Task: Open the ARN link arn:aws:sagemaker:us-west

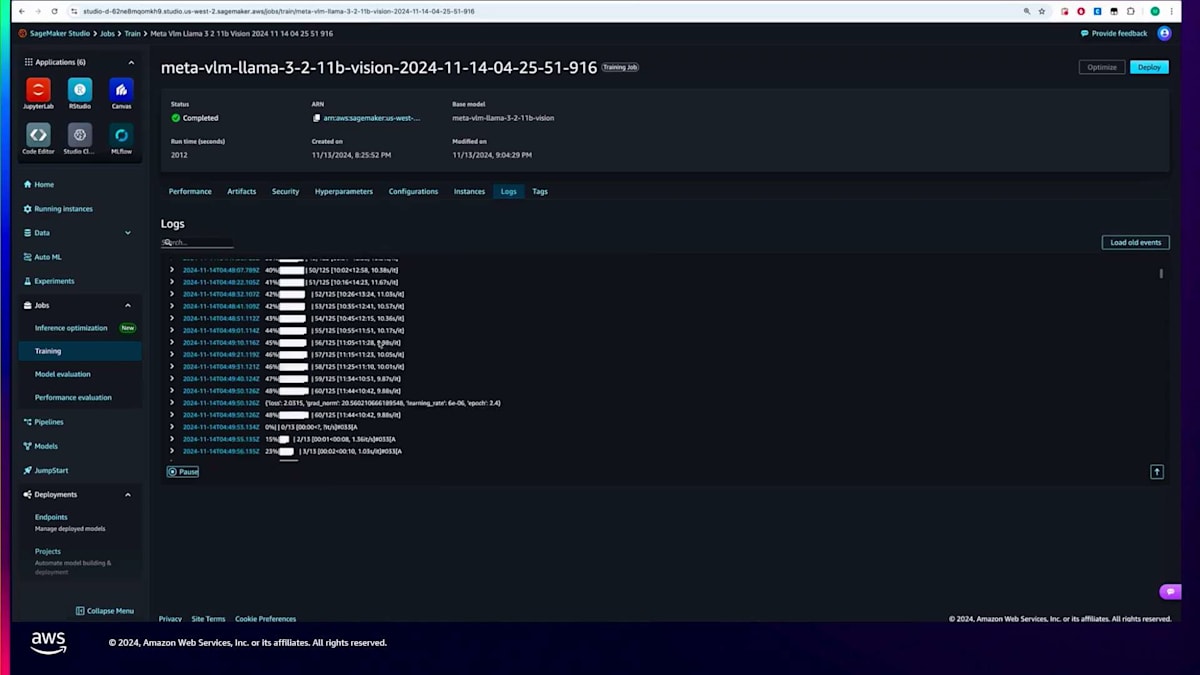Action: click(x=371, y=118)
